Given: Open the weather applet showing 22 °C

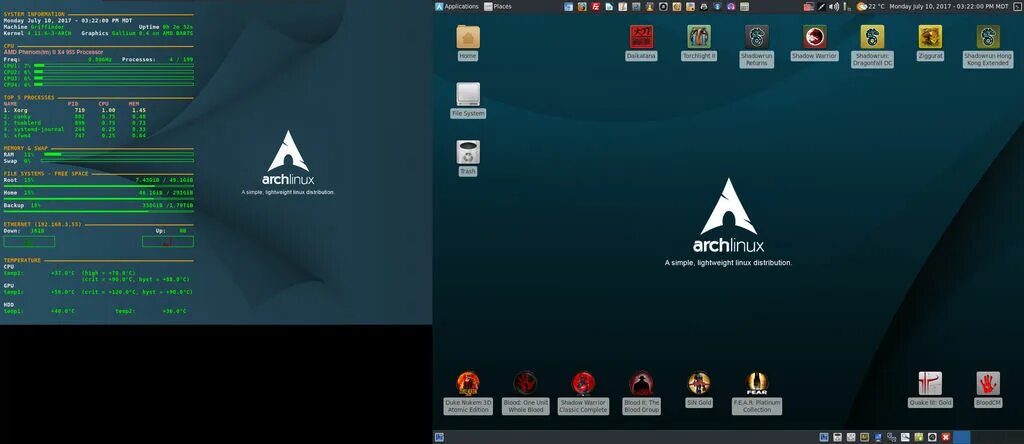Looking at the screenshot, I should (x=871, y=7).
